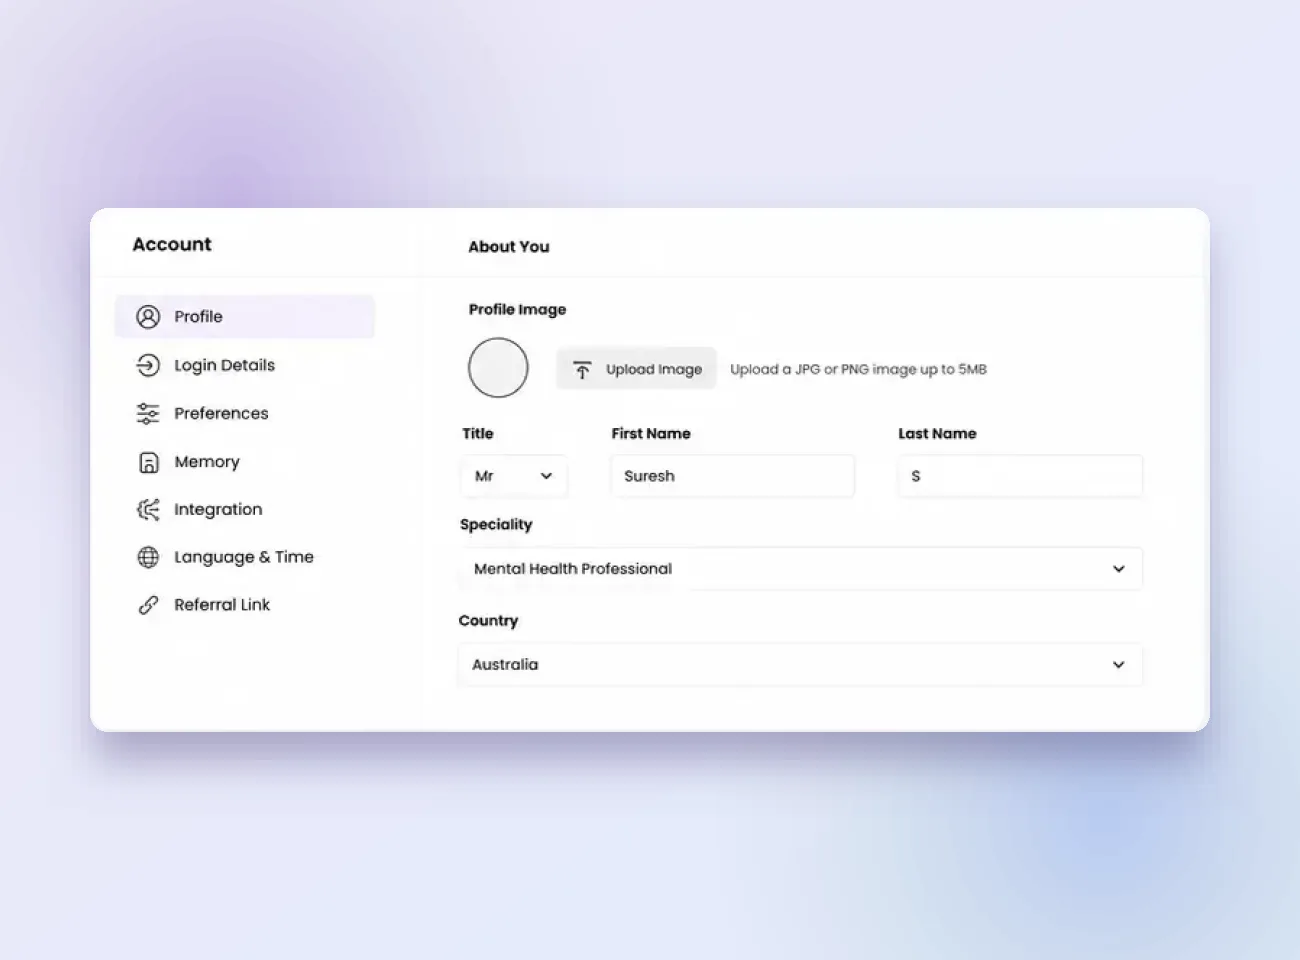Click the Upload Image button
Screen dimensions: 1300x960
point(636,369)
